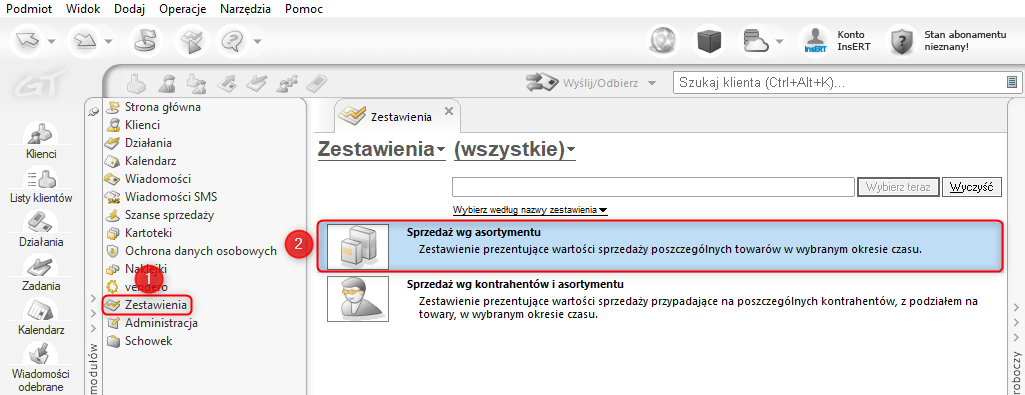Viewport: 1025px width, 395px height.
Task: Open Zadania shortcut in left bar
Action: click(x=41, y=273)
